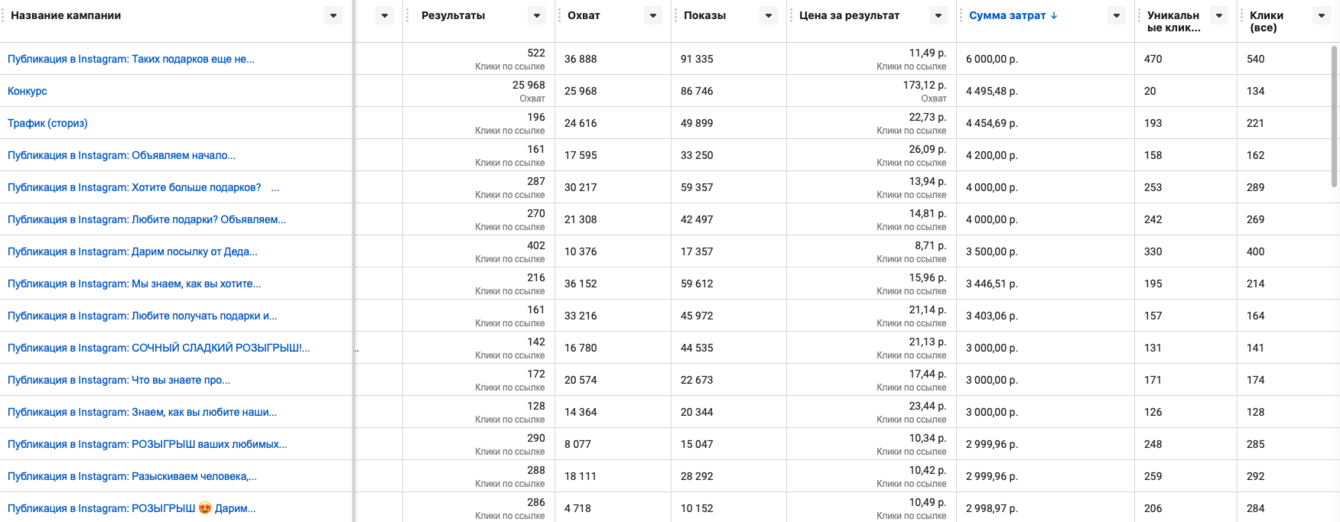Open the Трафик (сториз) campaign
This screenshot has width=1340, height=522.
(x=47, y=123)
